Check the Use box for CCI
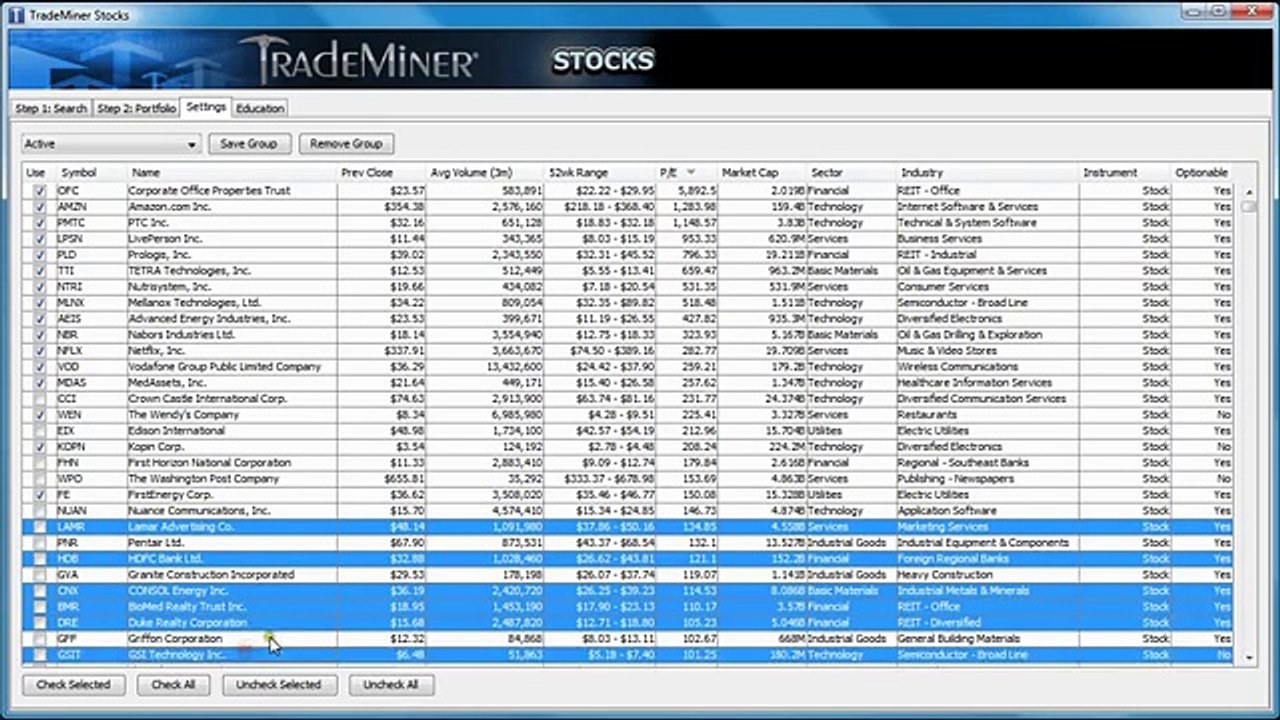The width and height of the screenshot is (1280, 720). (40, 399)
